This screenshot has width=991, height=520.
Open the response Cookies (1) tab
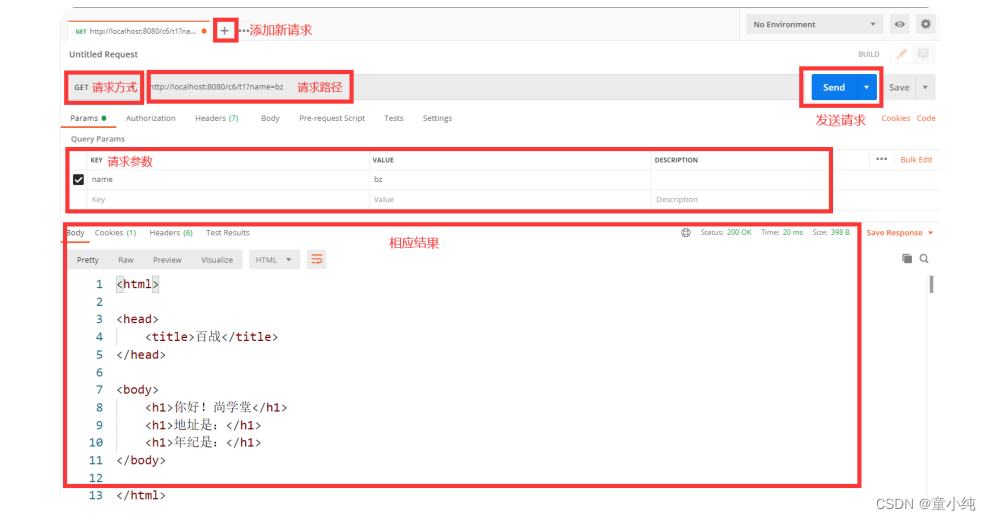115,233
